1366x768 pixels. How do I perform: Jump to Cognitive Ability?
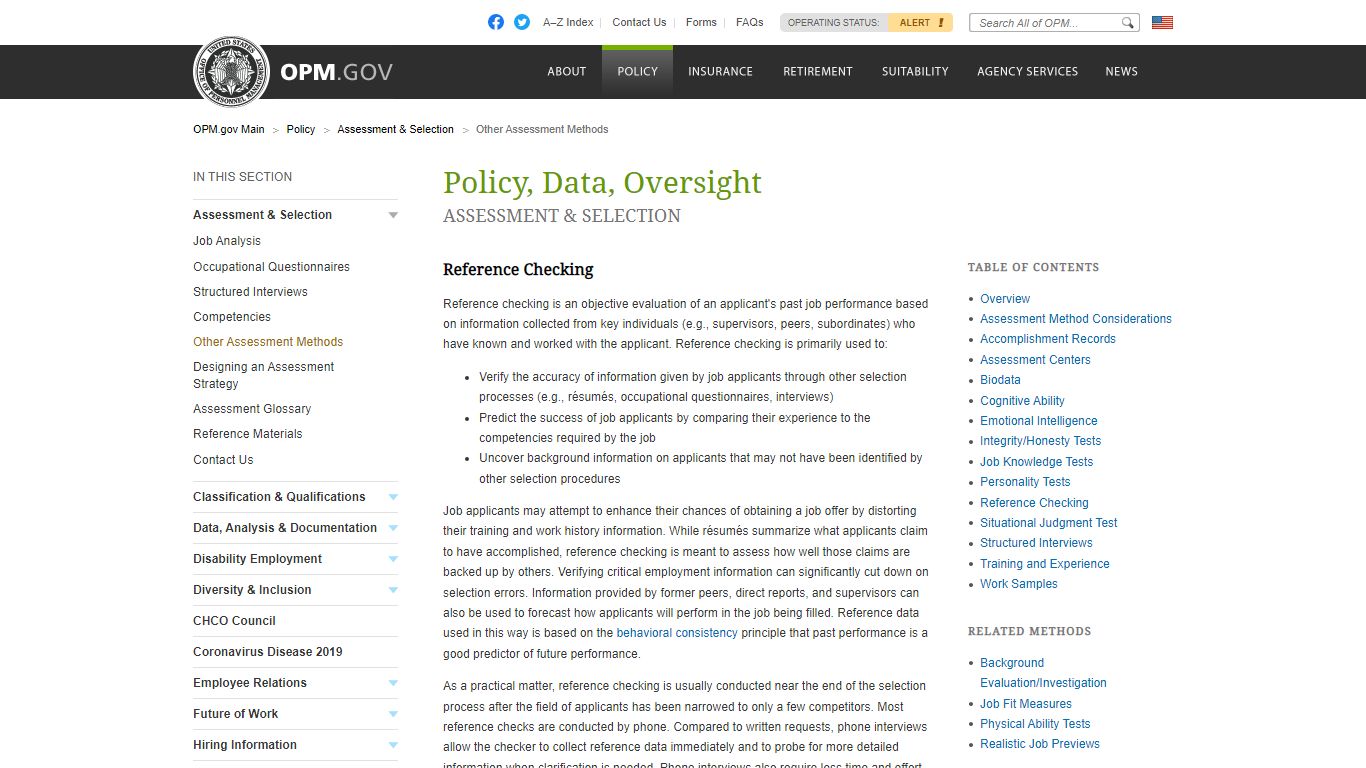point(1022,401)
